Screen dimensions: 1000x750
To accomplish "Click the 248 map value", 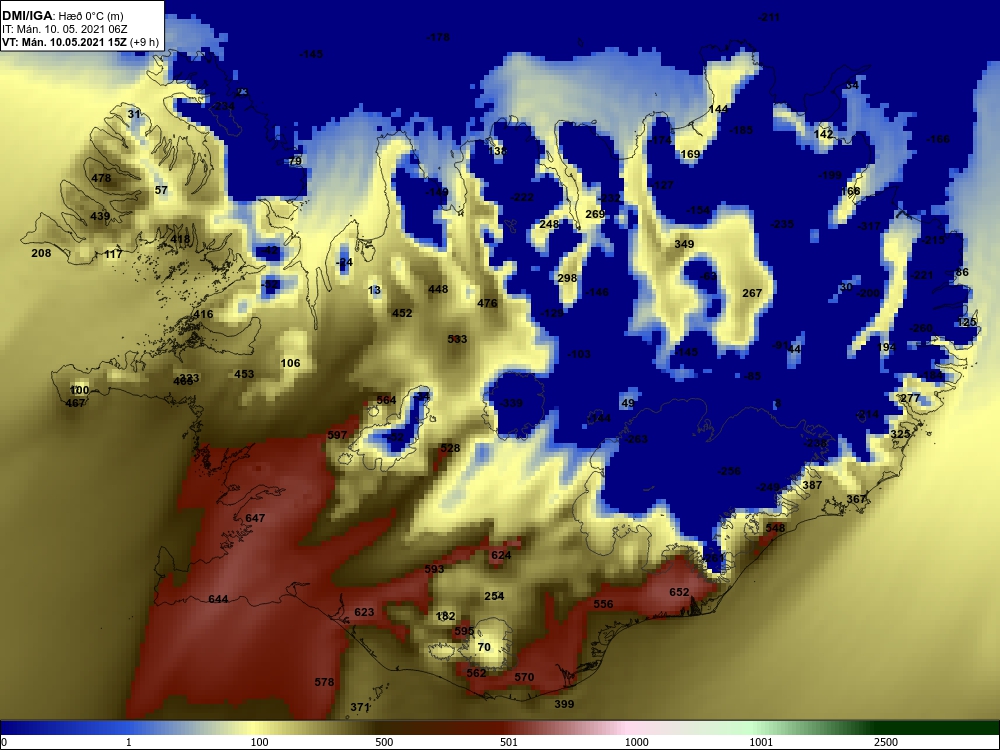I will (549, 224).
